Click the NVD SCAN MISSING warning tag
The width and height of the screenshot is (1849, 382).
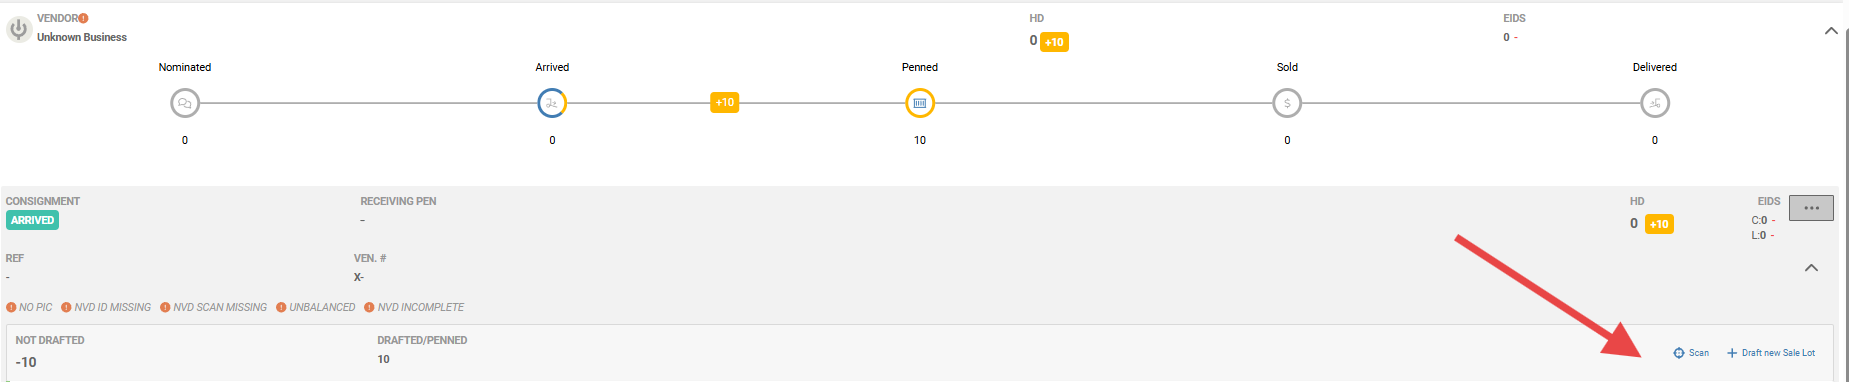pyautogui.click(x=214, y=307)
